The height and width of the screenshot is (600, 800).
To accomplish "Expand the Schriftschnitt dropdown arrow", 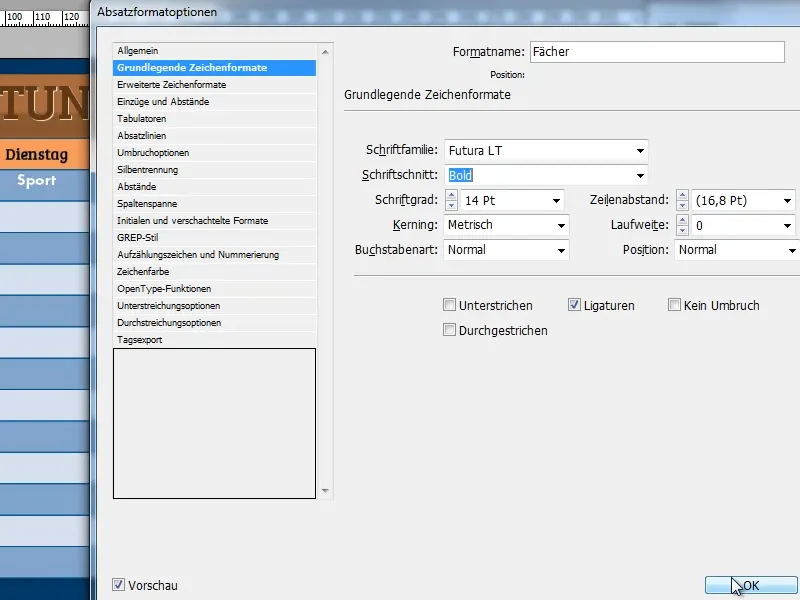I will [x=640, y=176].
